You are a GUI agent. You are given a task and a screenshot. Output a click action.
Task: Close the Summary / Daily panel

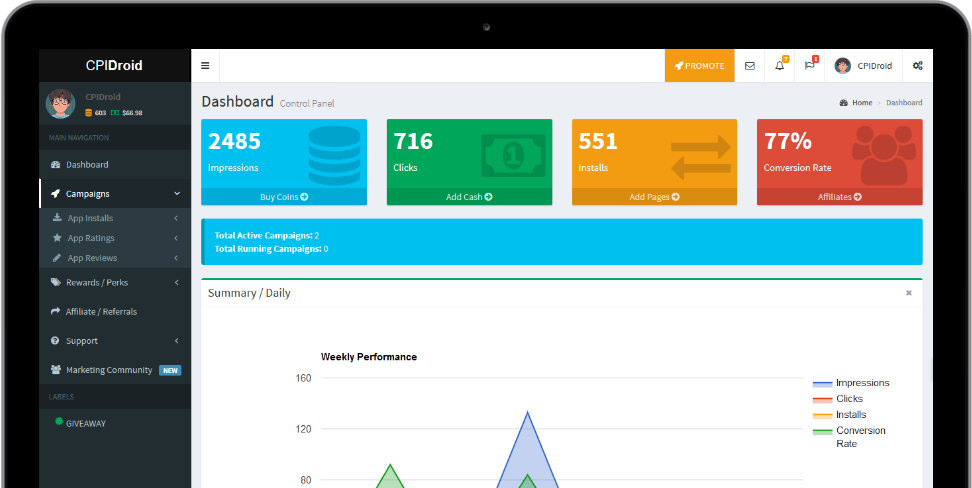909,293
